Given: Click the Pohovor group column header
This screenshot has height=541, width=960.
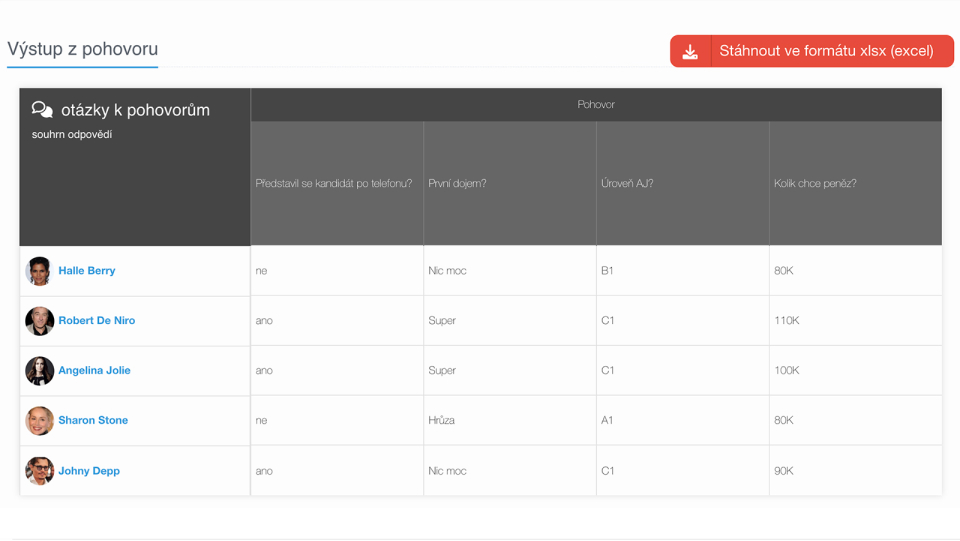Looking at the screenshot, I should pos(596,105).
